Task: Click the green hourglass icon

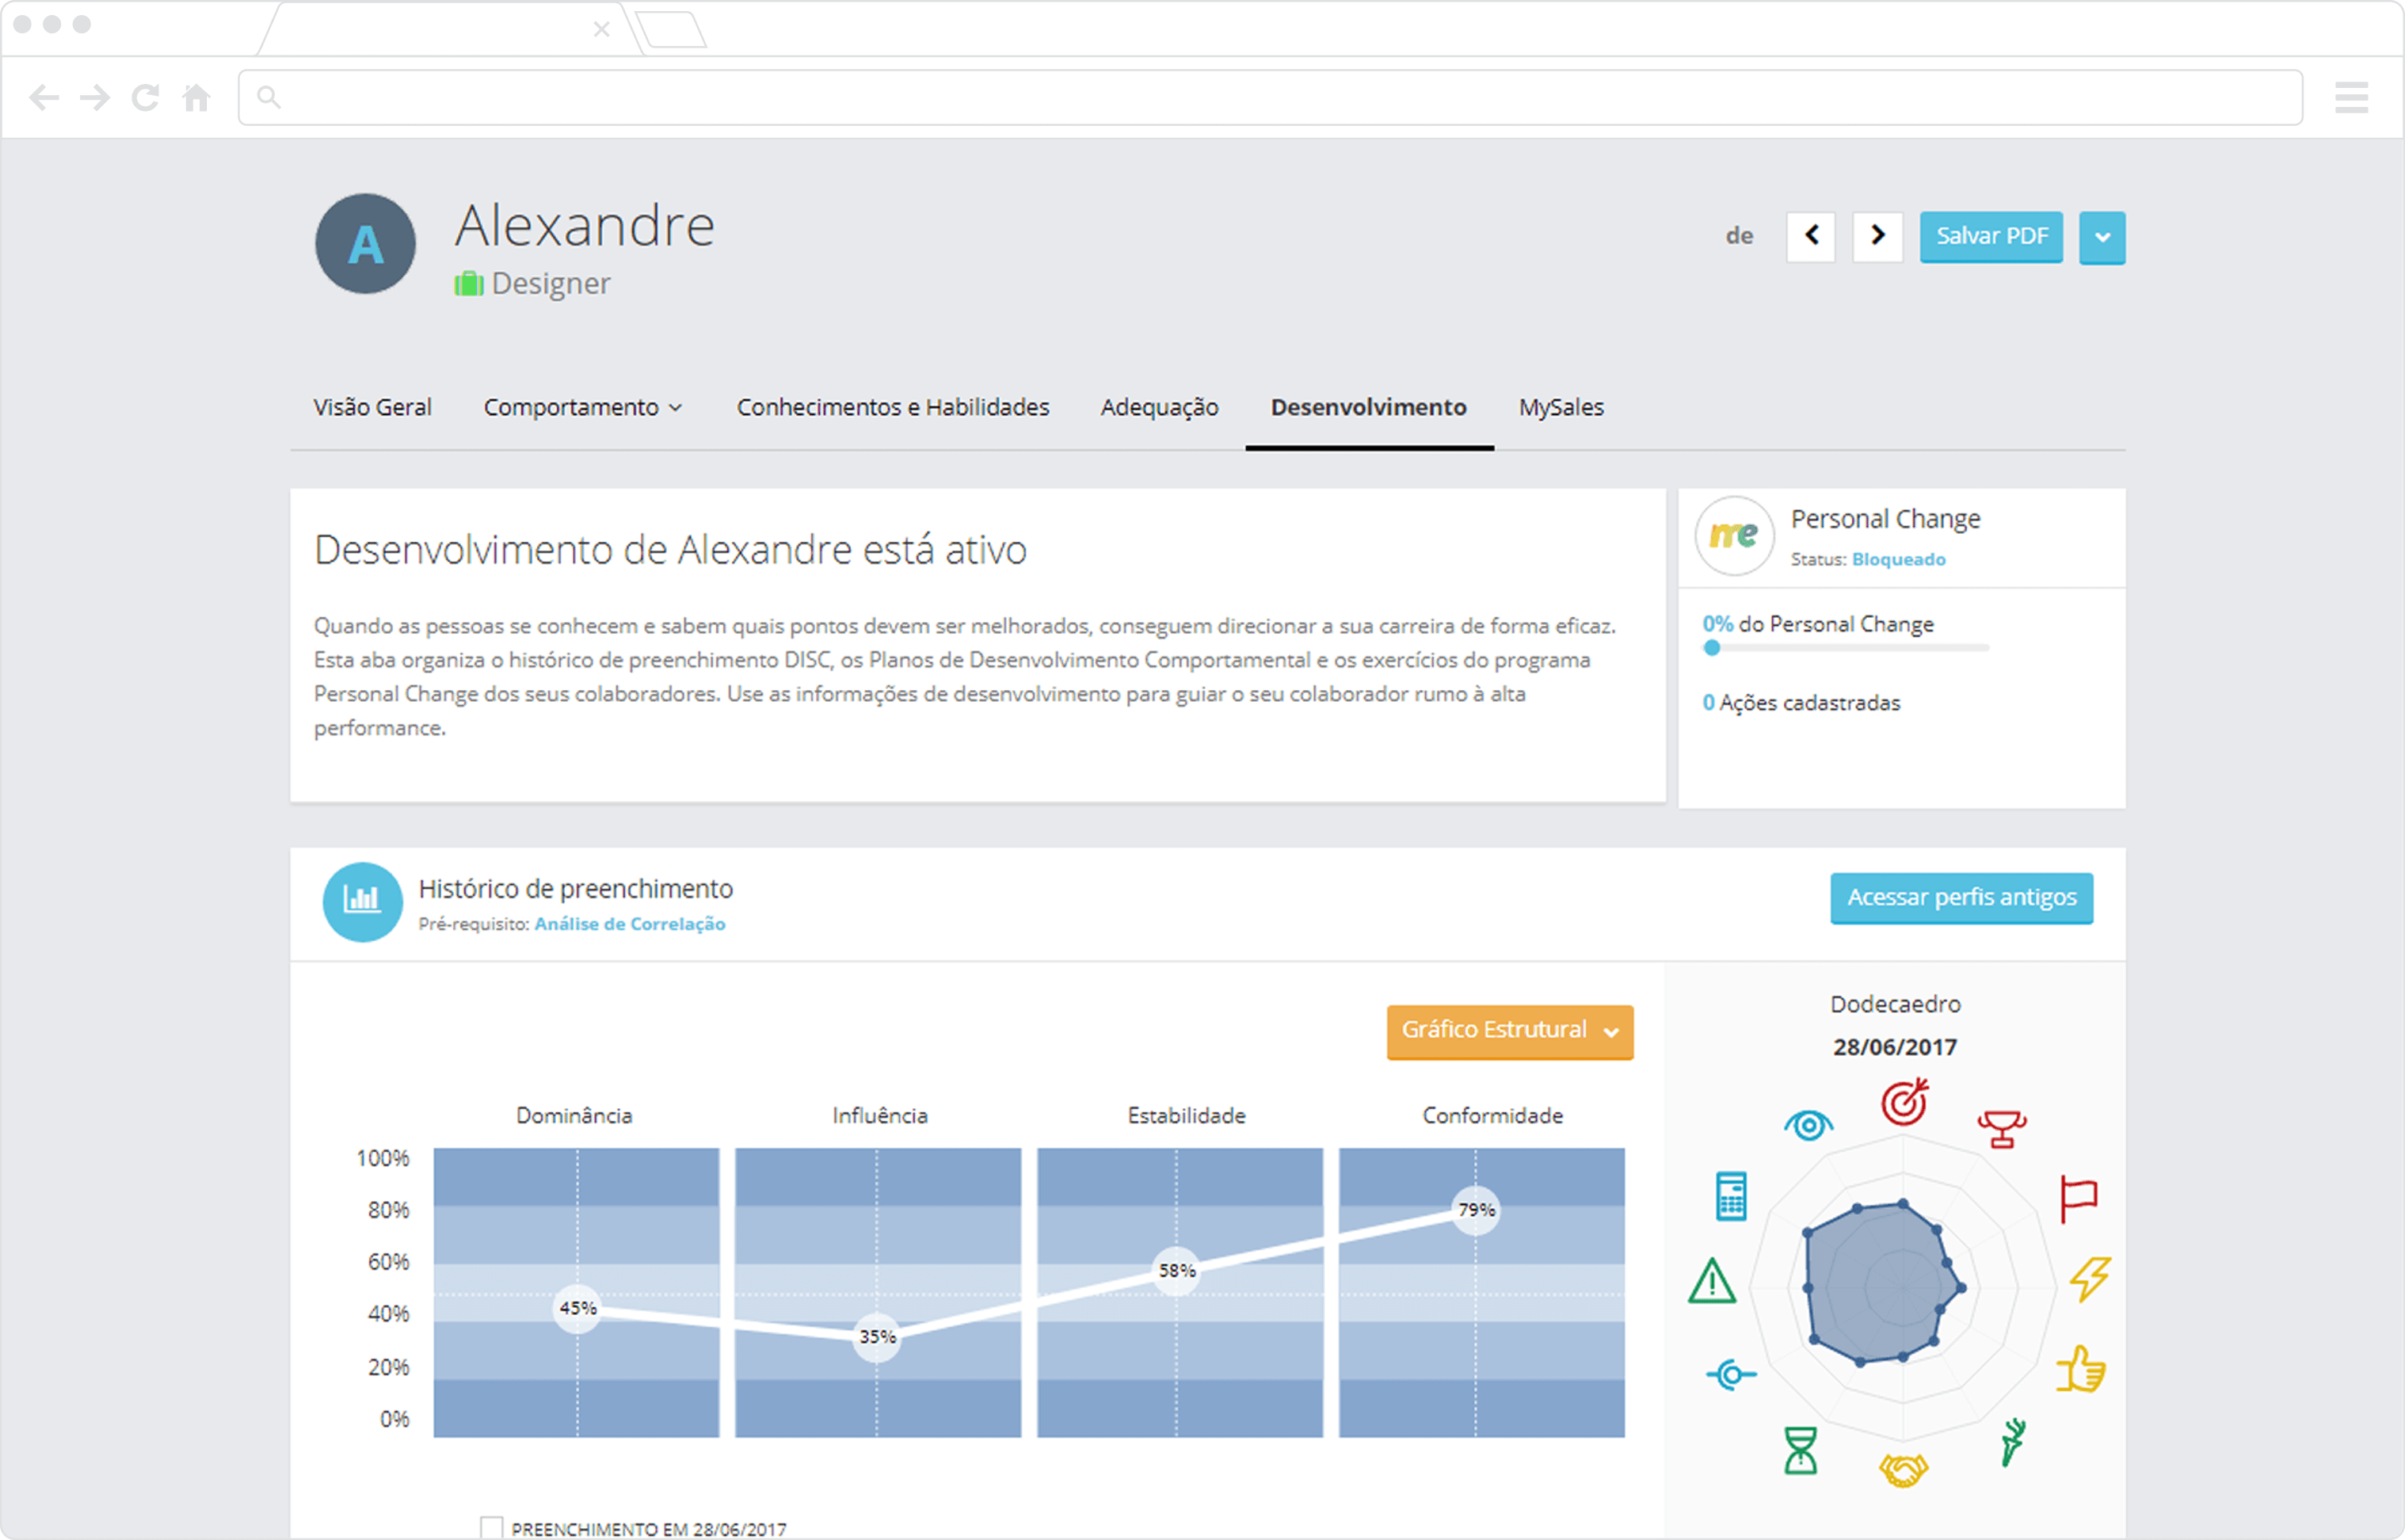Action: click(x=1800, y=1451)
